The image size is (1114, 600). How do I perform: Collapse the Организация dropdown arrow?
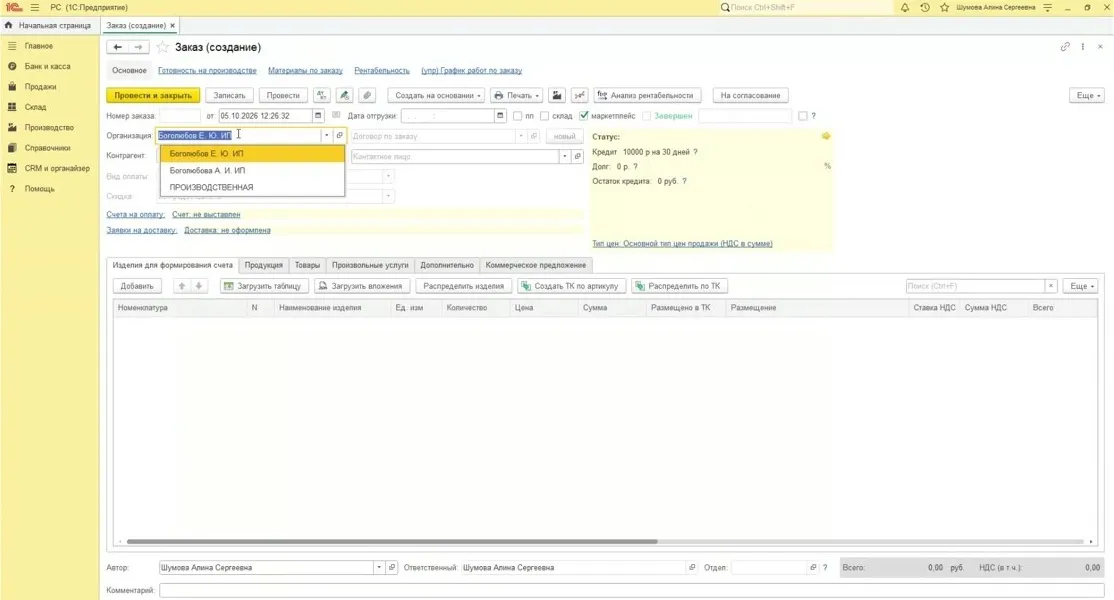tap(327, 136)
